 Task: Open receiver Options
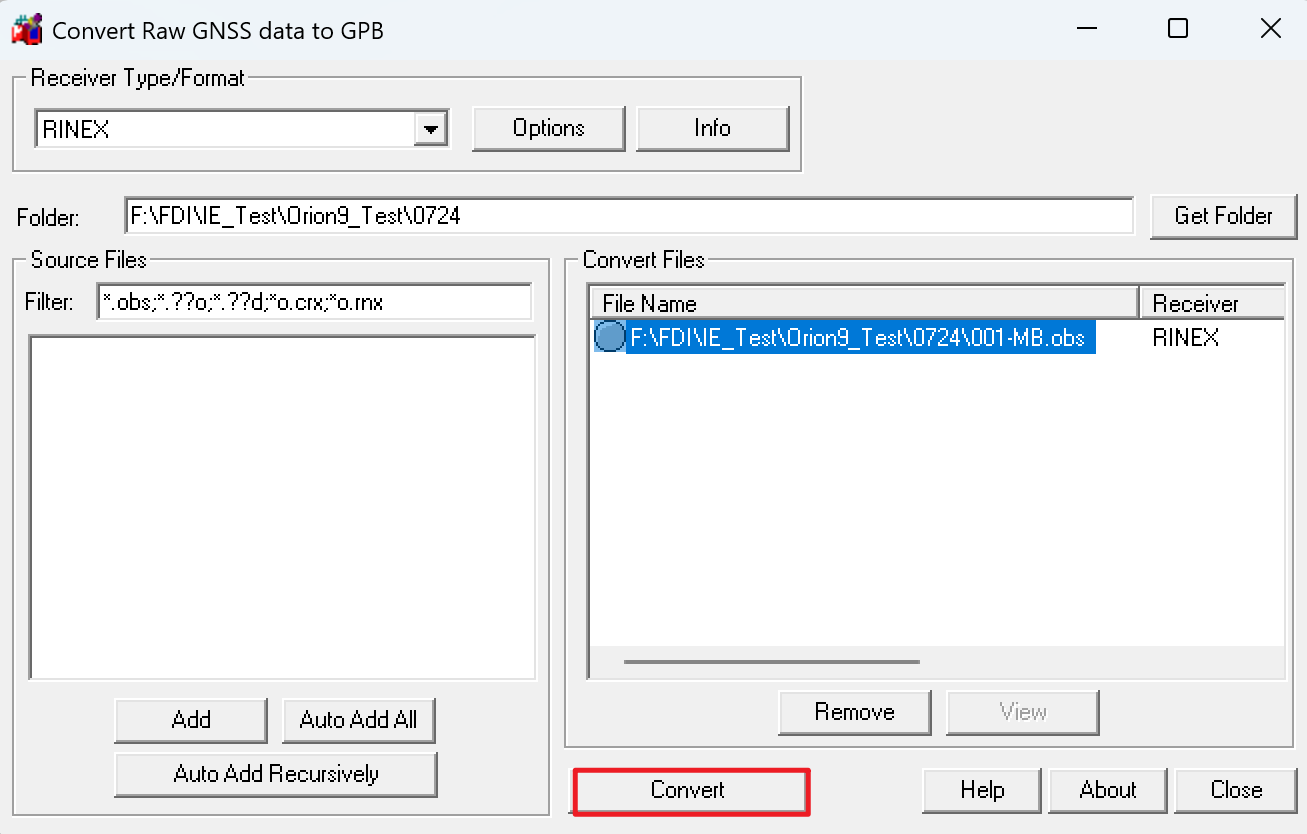coord(548,128)
